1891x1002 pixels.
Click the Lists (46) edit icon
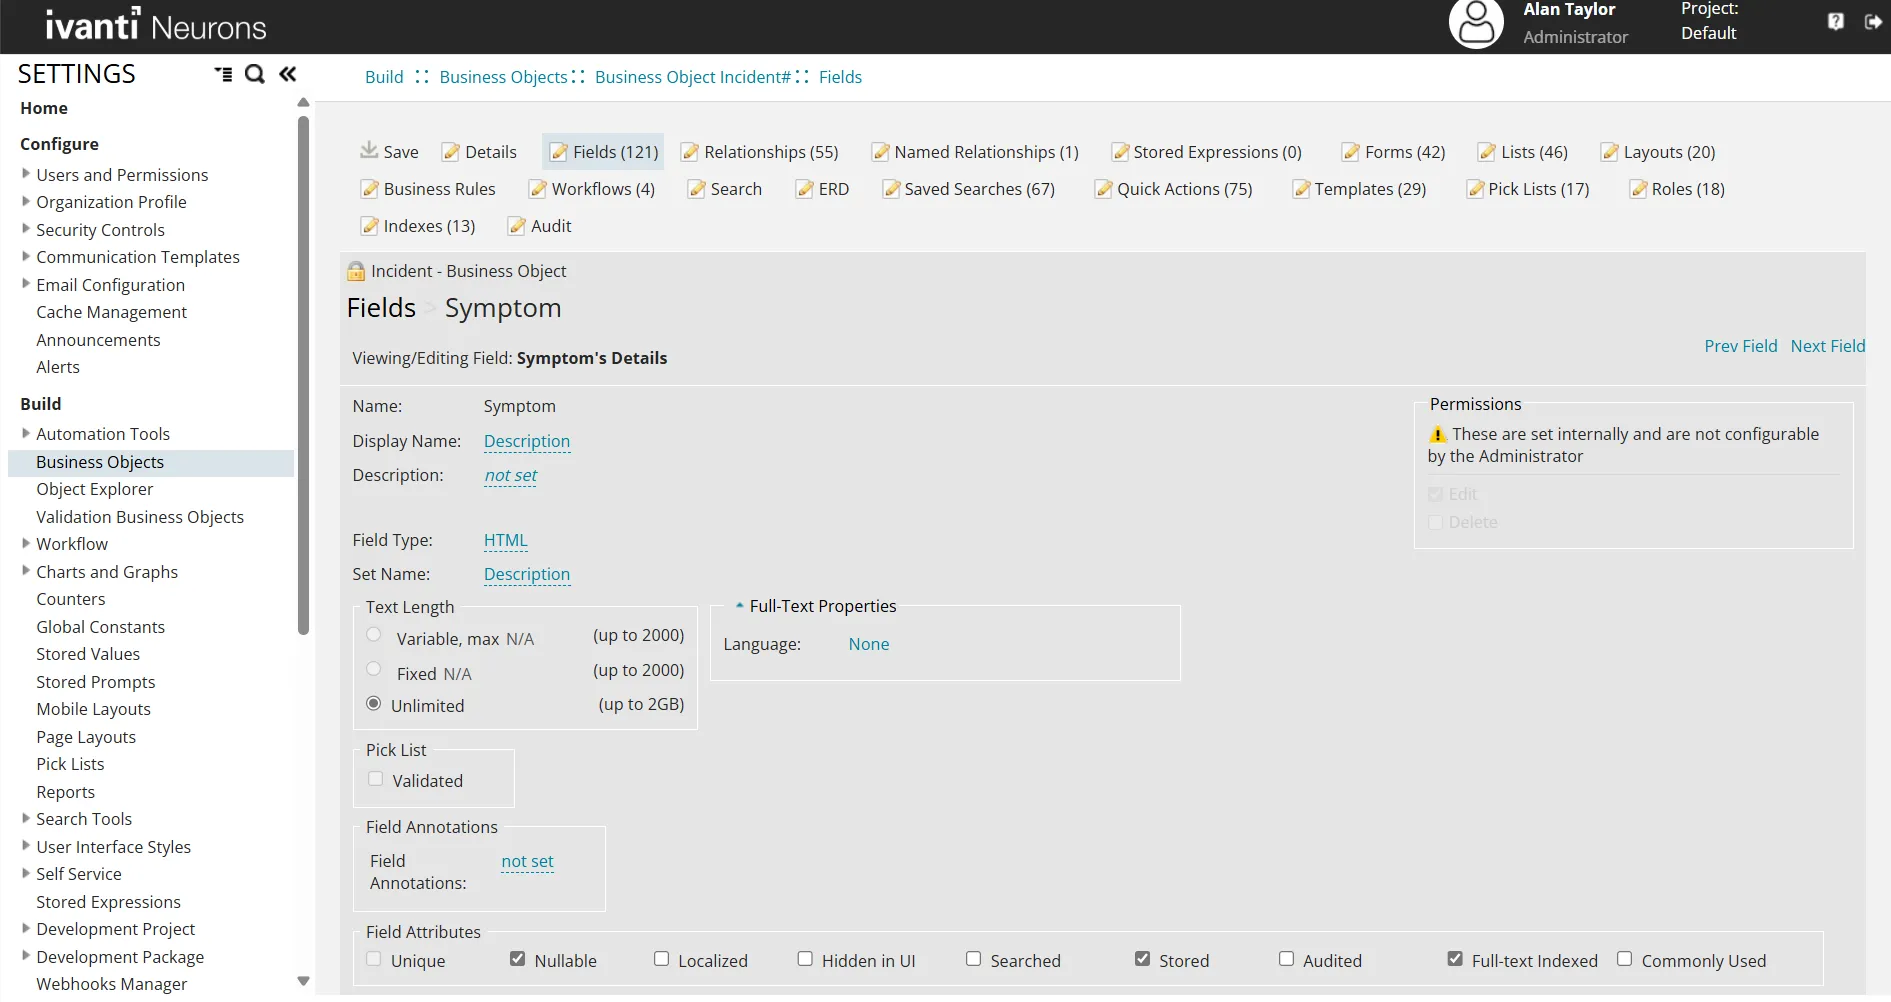coord(1487,152)
